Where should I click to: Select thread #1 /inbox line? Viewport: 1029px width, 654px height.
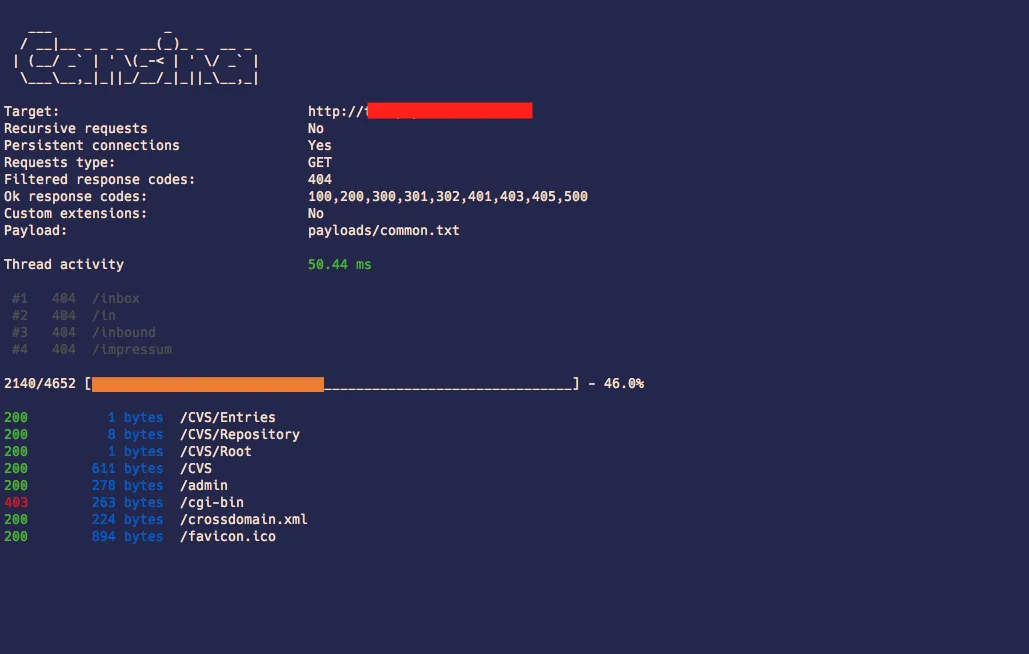[x=76, y=298]
